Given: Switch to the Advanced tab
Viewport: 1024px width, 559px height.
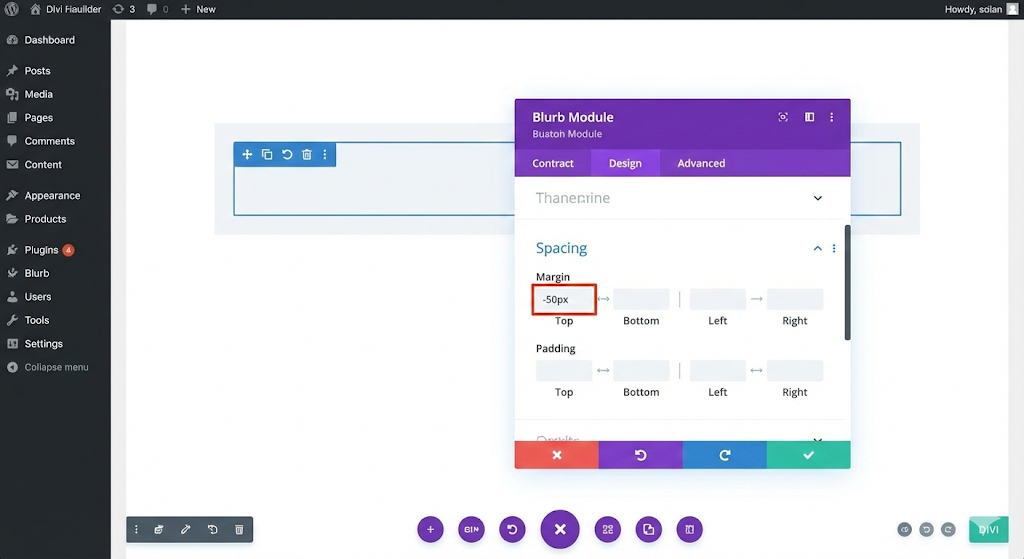Looking at the screenshot, I should coord(701,163).
